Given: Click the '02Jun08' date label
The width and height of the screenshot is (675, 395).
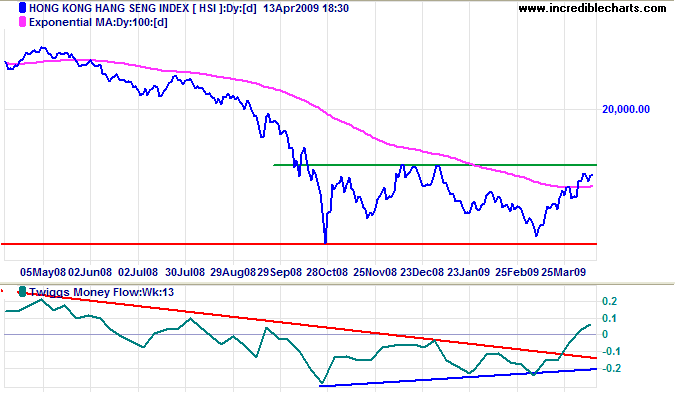Looking at the screenshot, I should [x=90, y=272].
